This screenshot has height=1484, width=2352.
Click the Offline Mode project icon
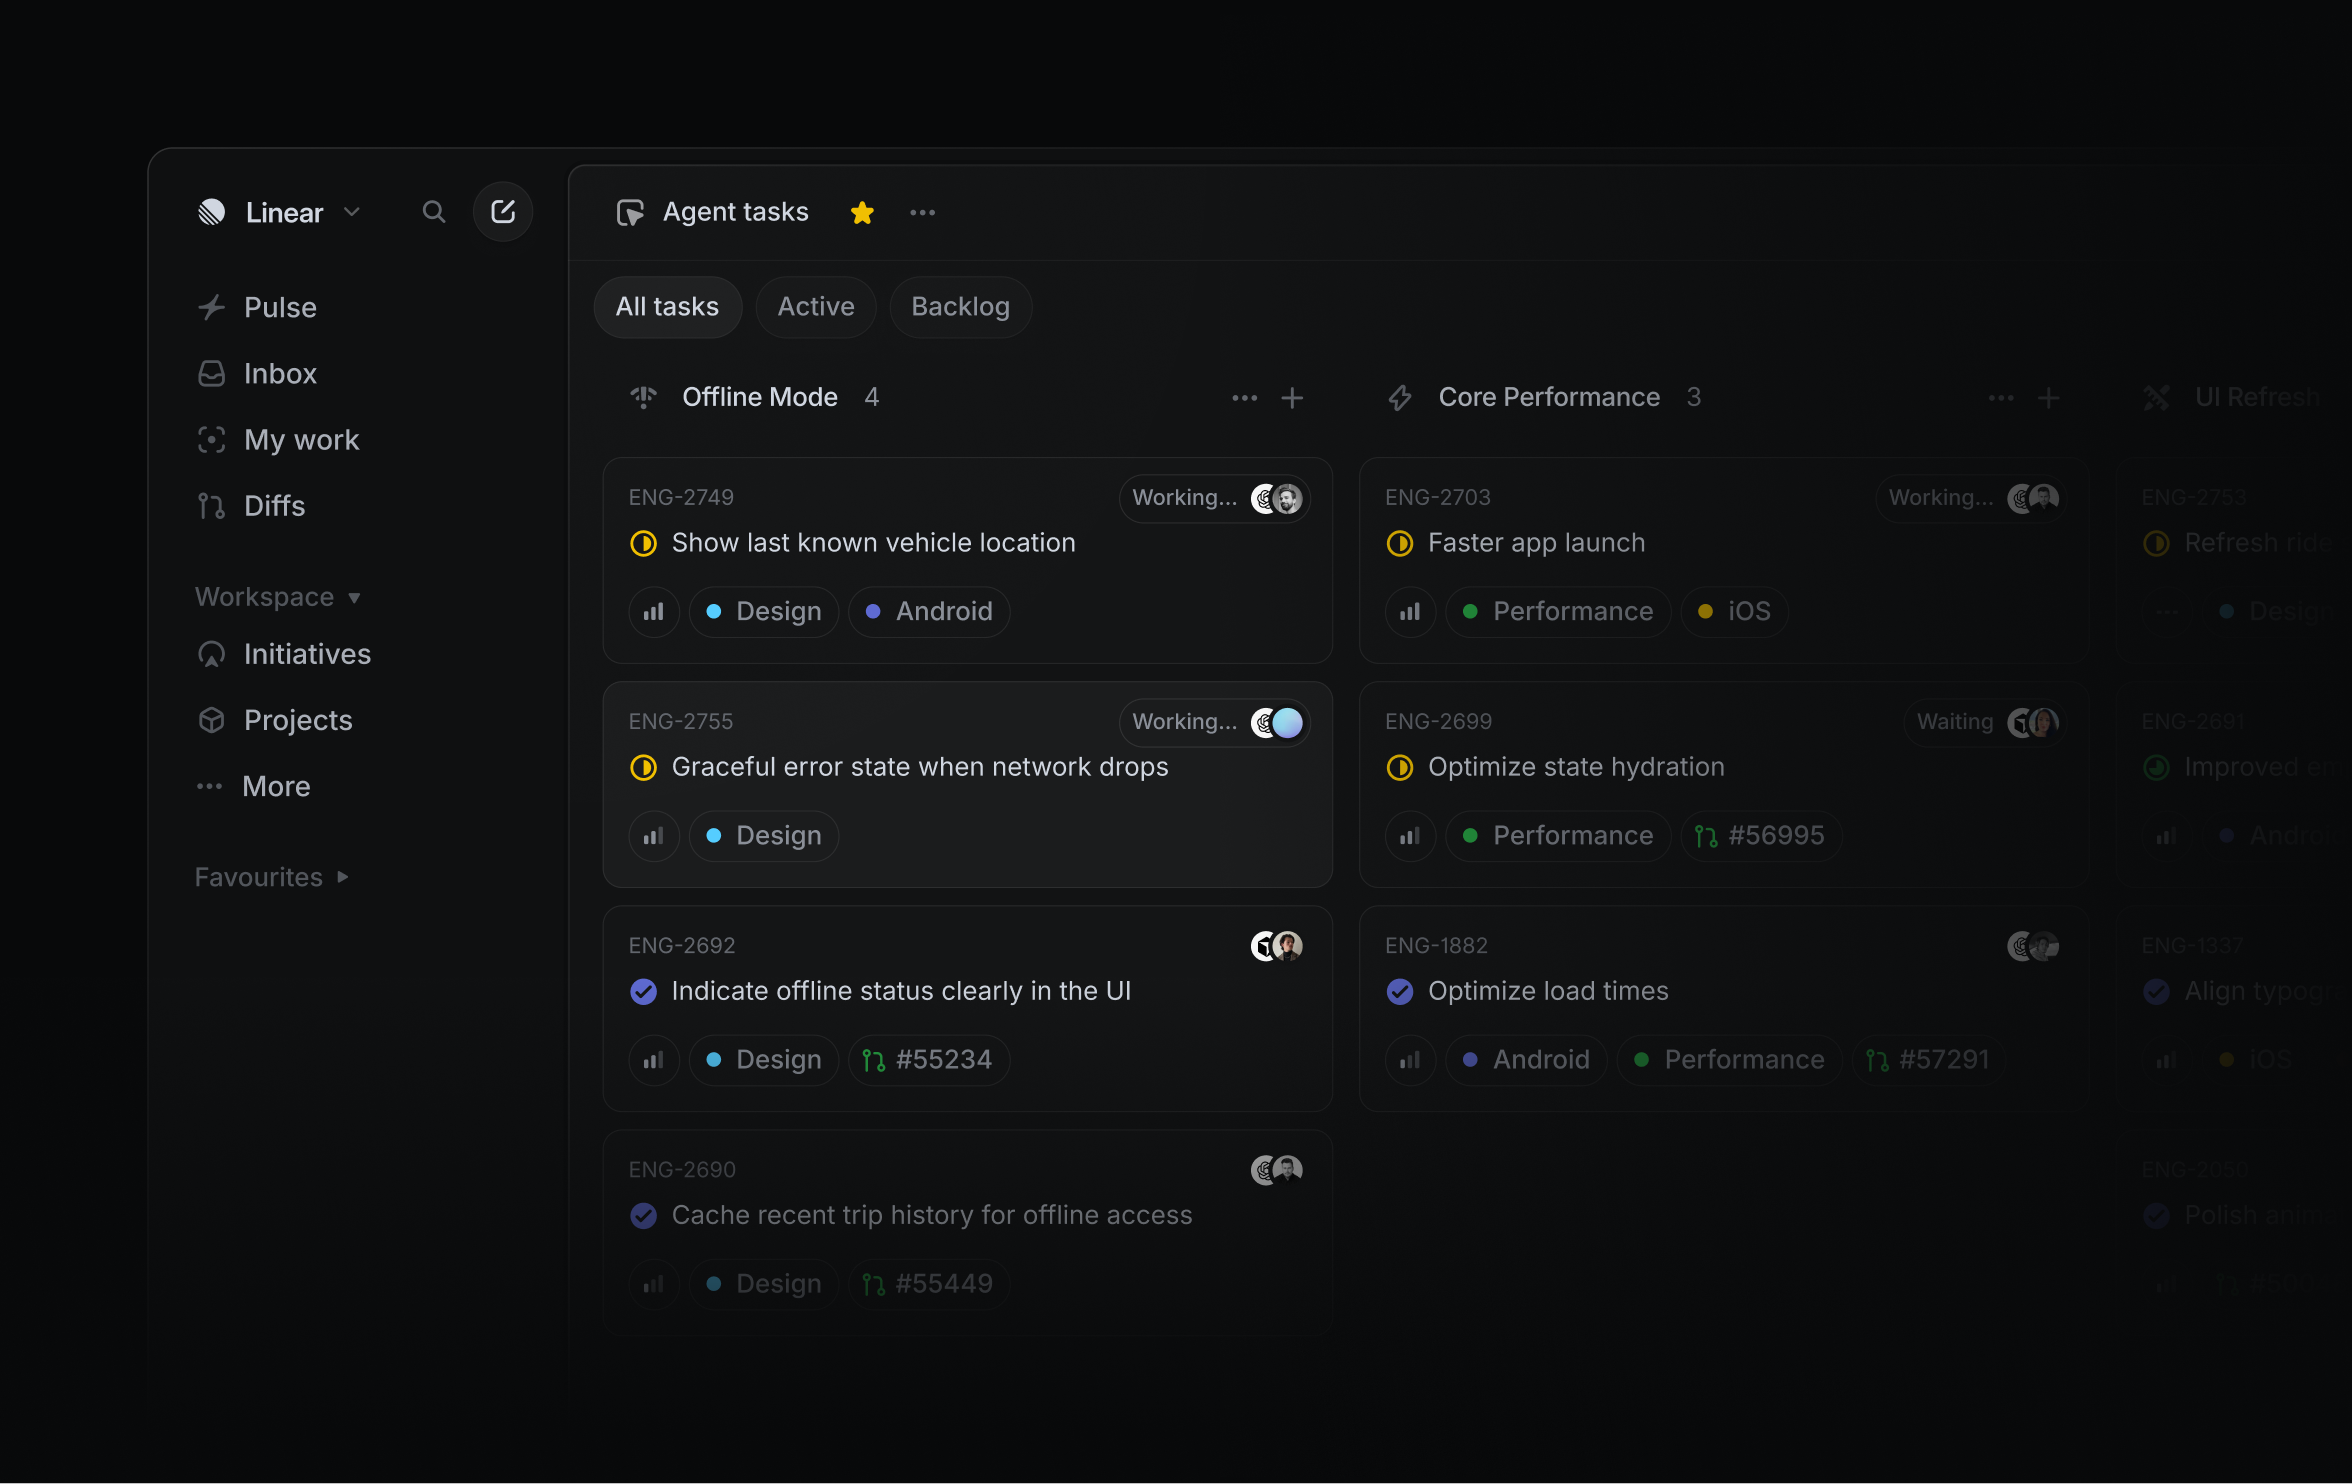pyautogui.click(x=644, y=397)
